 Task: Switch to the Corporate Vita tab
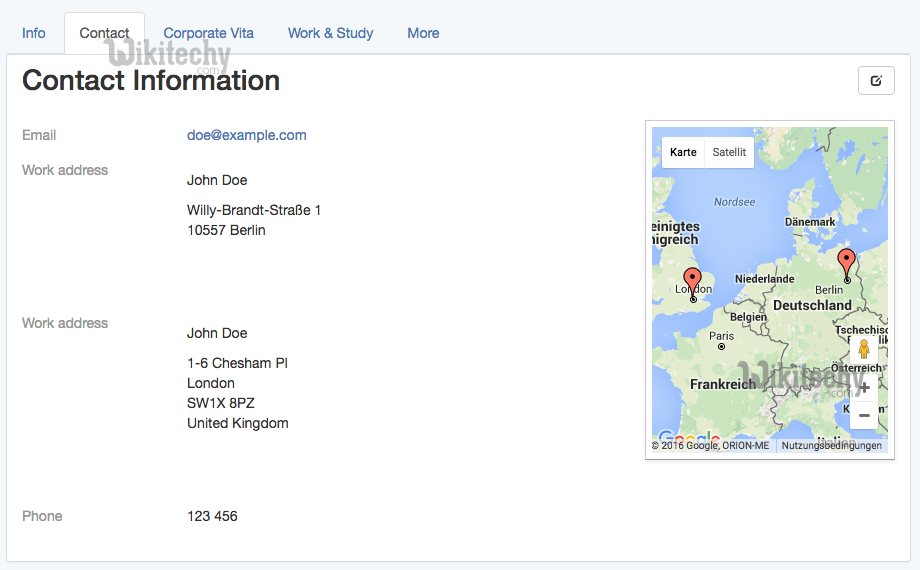[208, 33]
